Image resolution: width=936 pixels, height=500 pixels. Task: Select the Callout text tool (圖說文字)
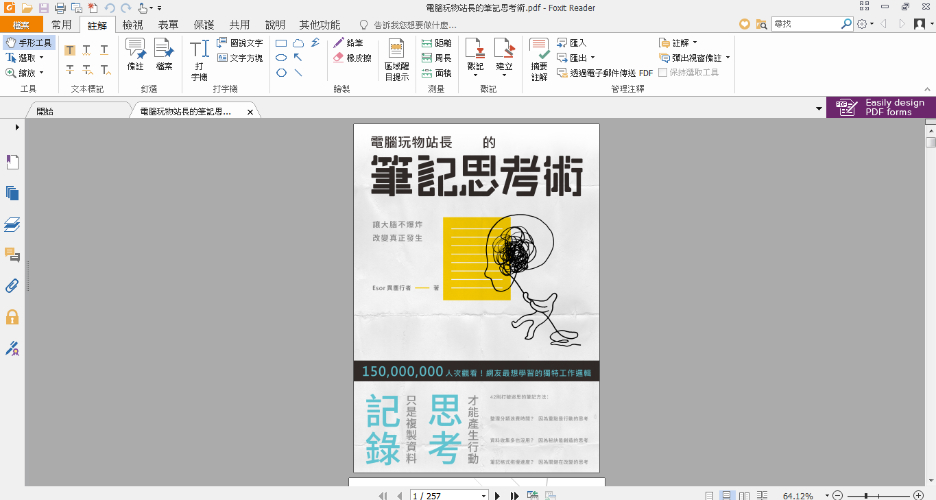point(240,43)
